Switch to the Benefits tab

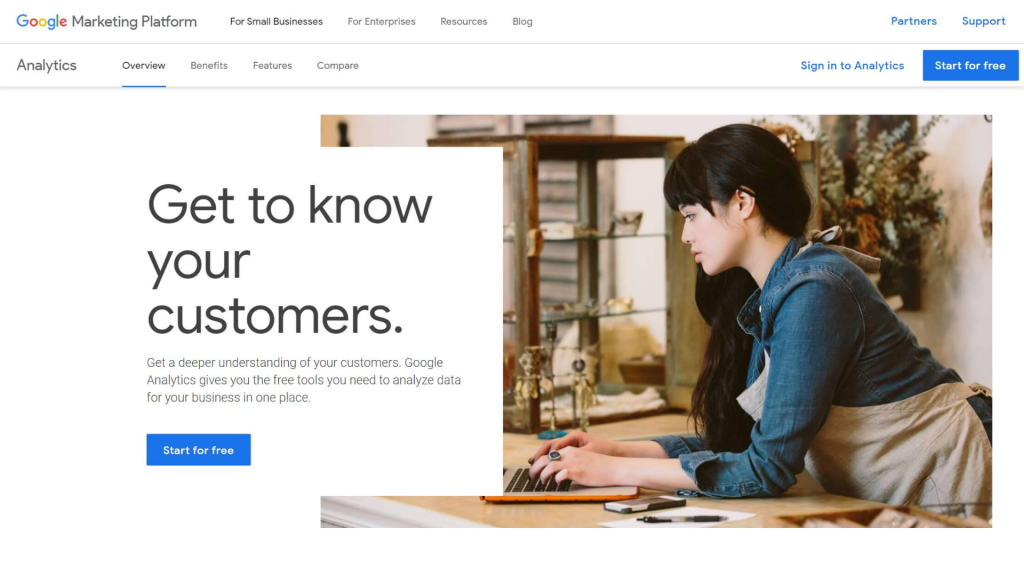coord(209,65)
